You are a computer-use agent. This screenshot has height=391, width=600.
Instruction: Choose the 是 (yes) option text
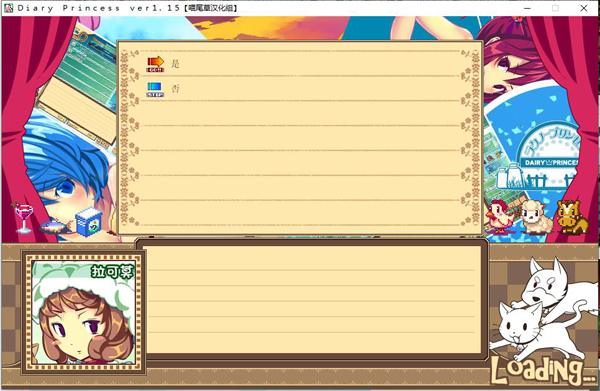(x=175, y=64)
